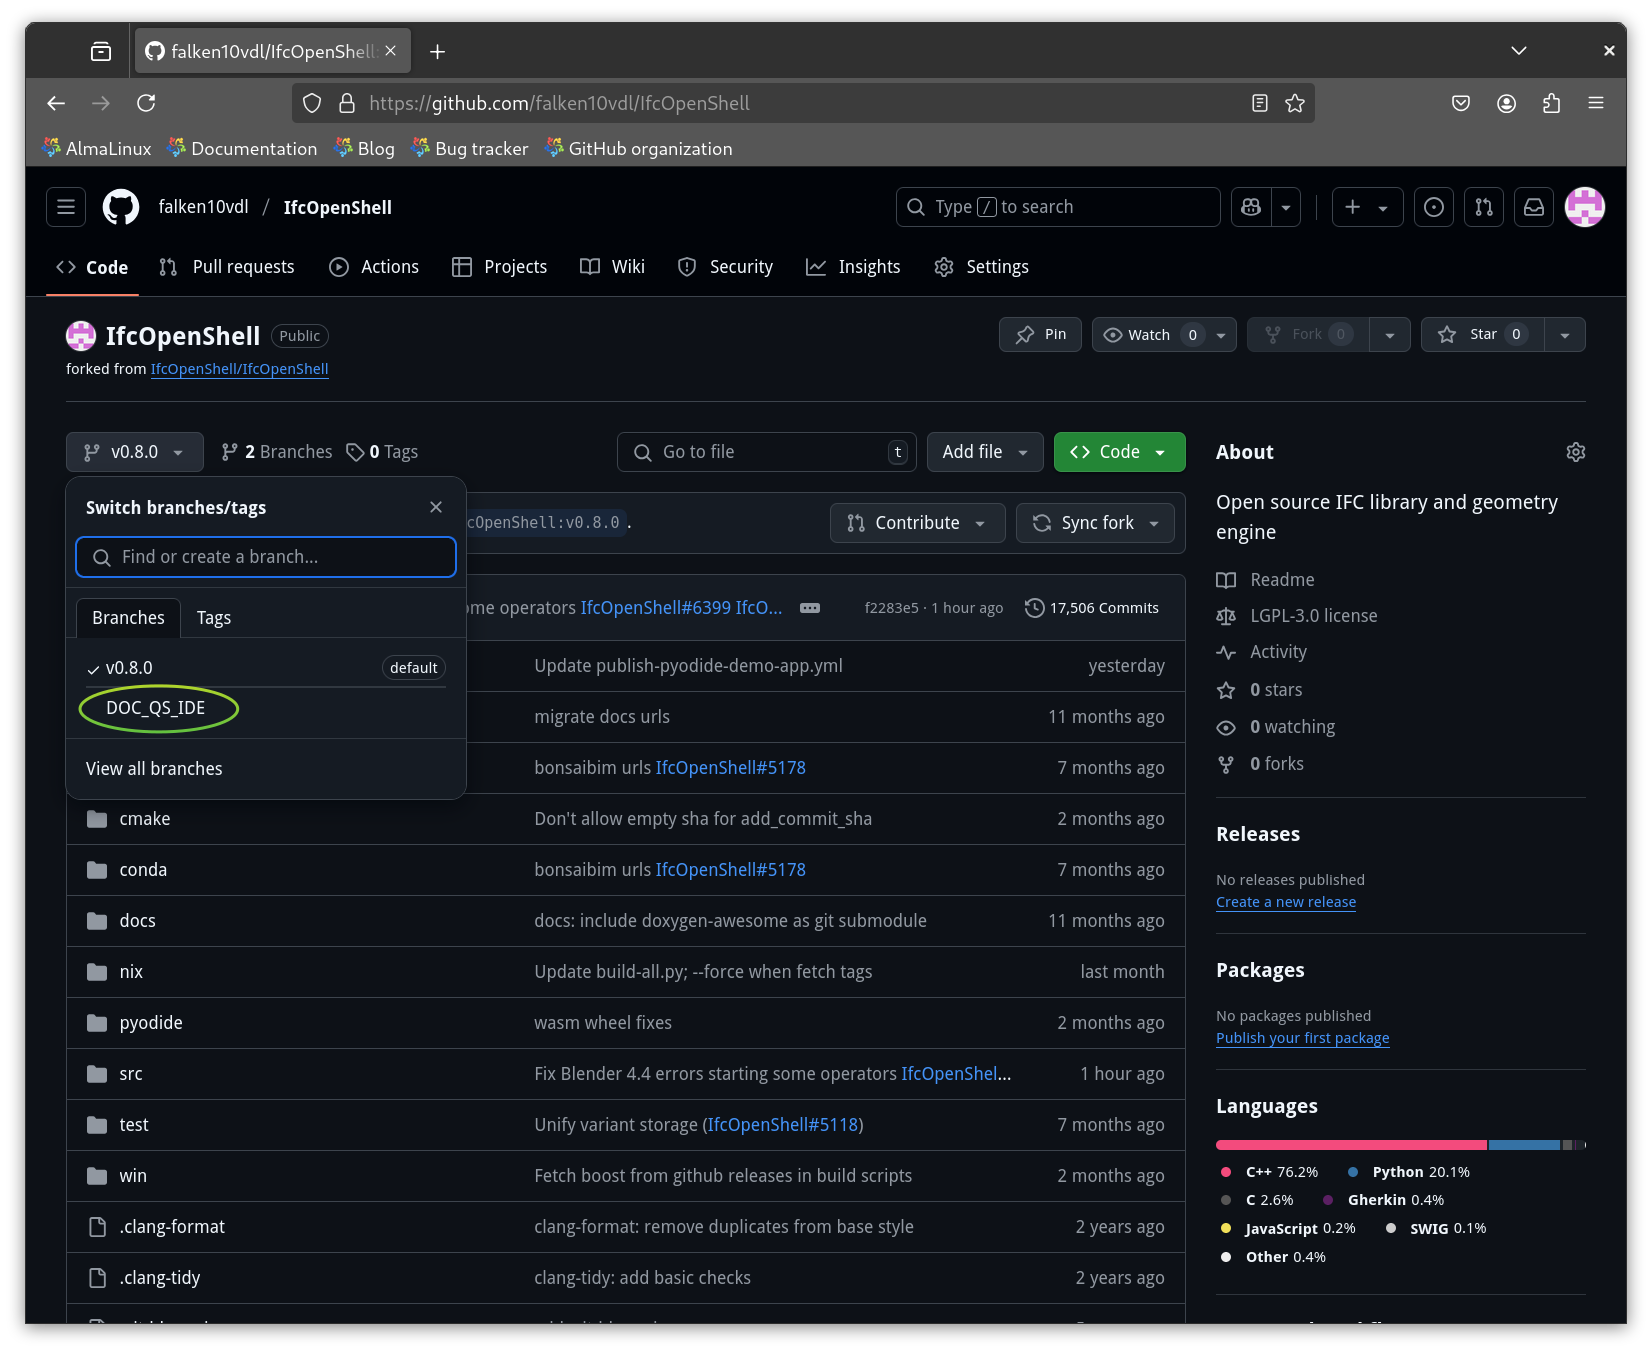Click Create a new release link
The height and width of the screenshot is (1352, 1652).
pos(1286,902)
